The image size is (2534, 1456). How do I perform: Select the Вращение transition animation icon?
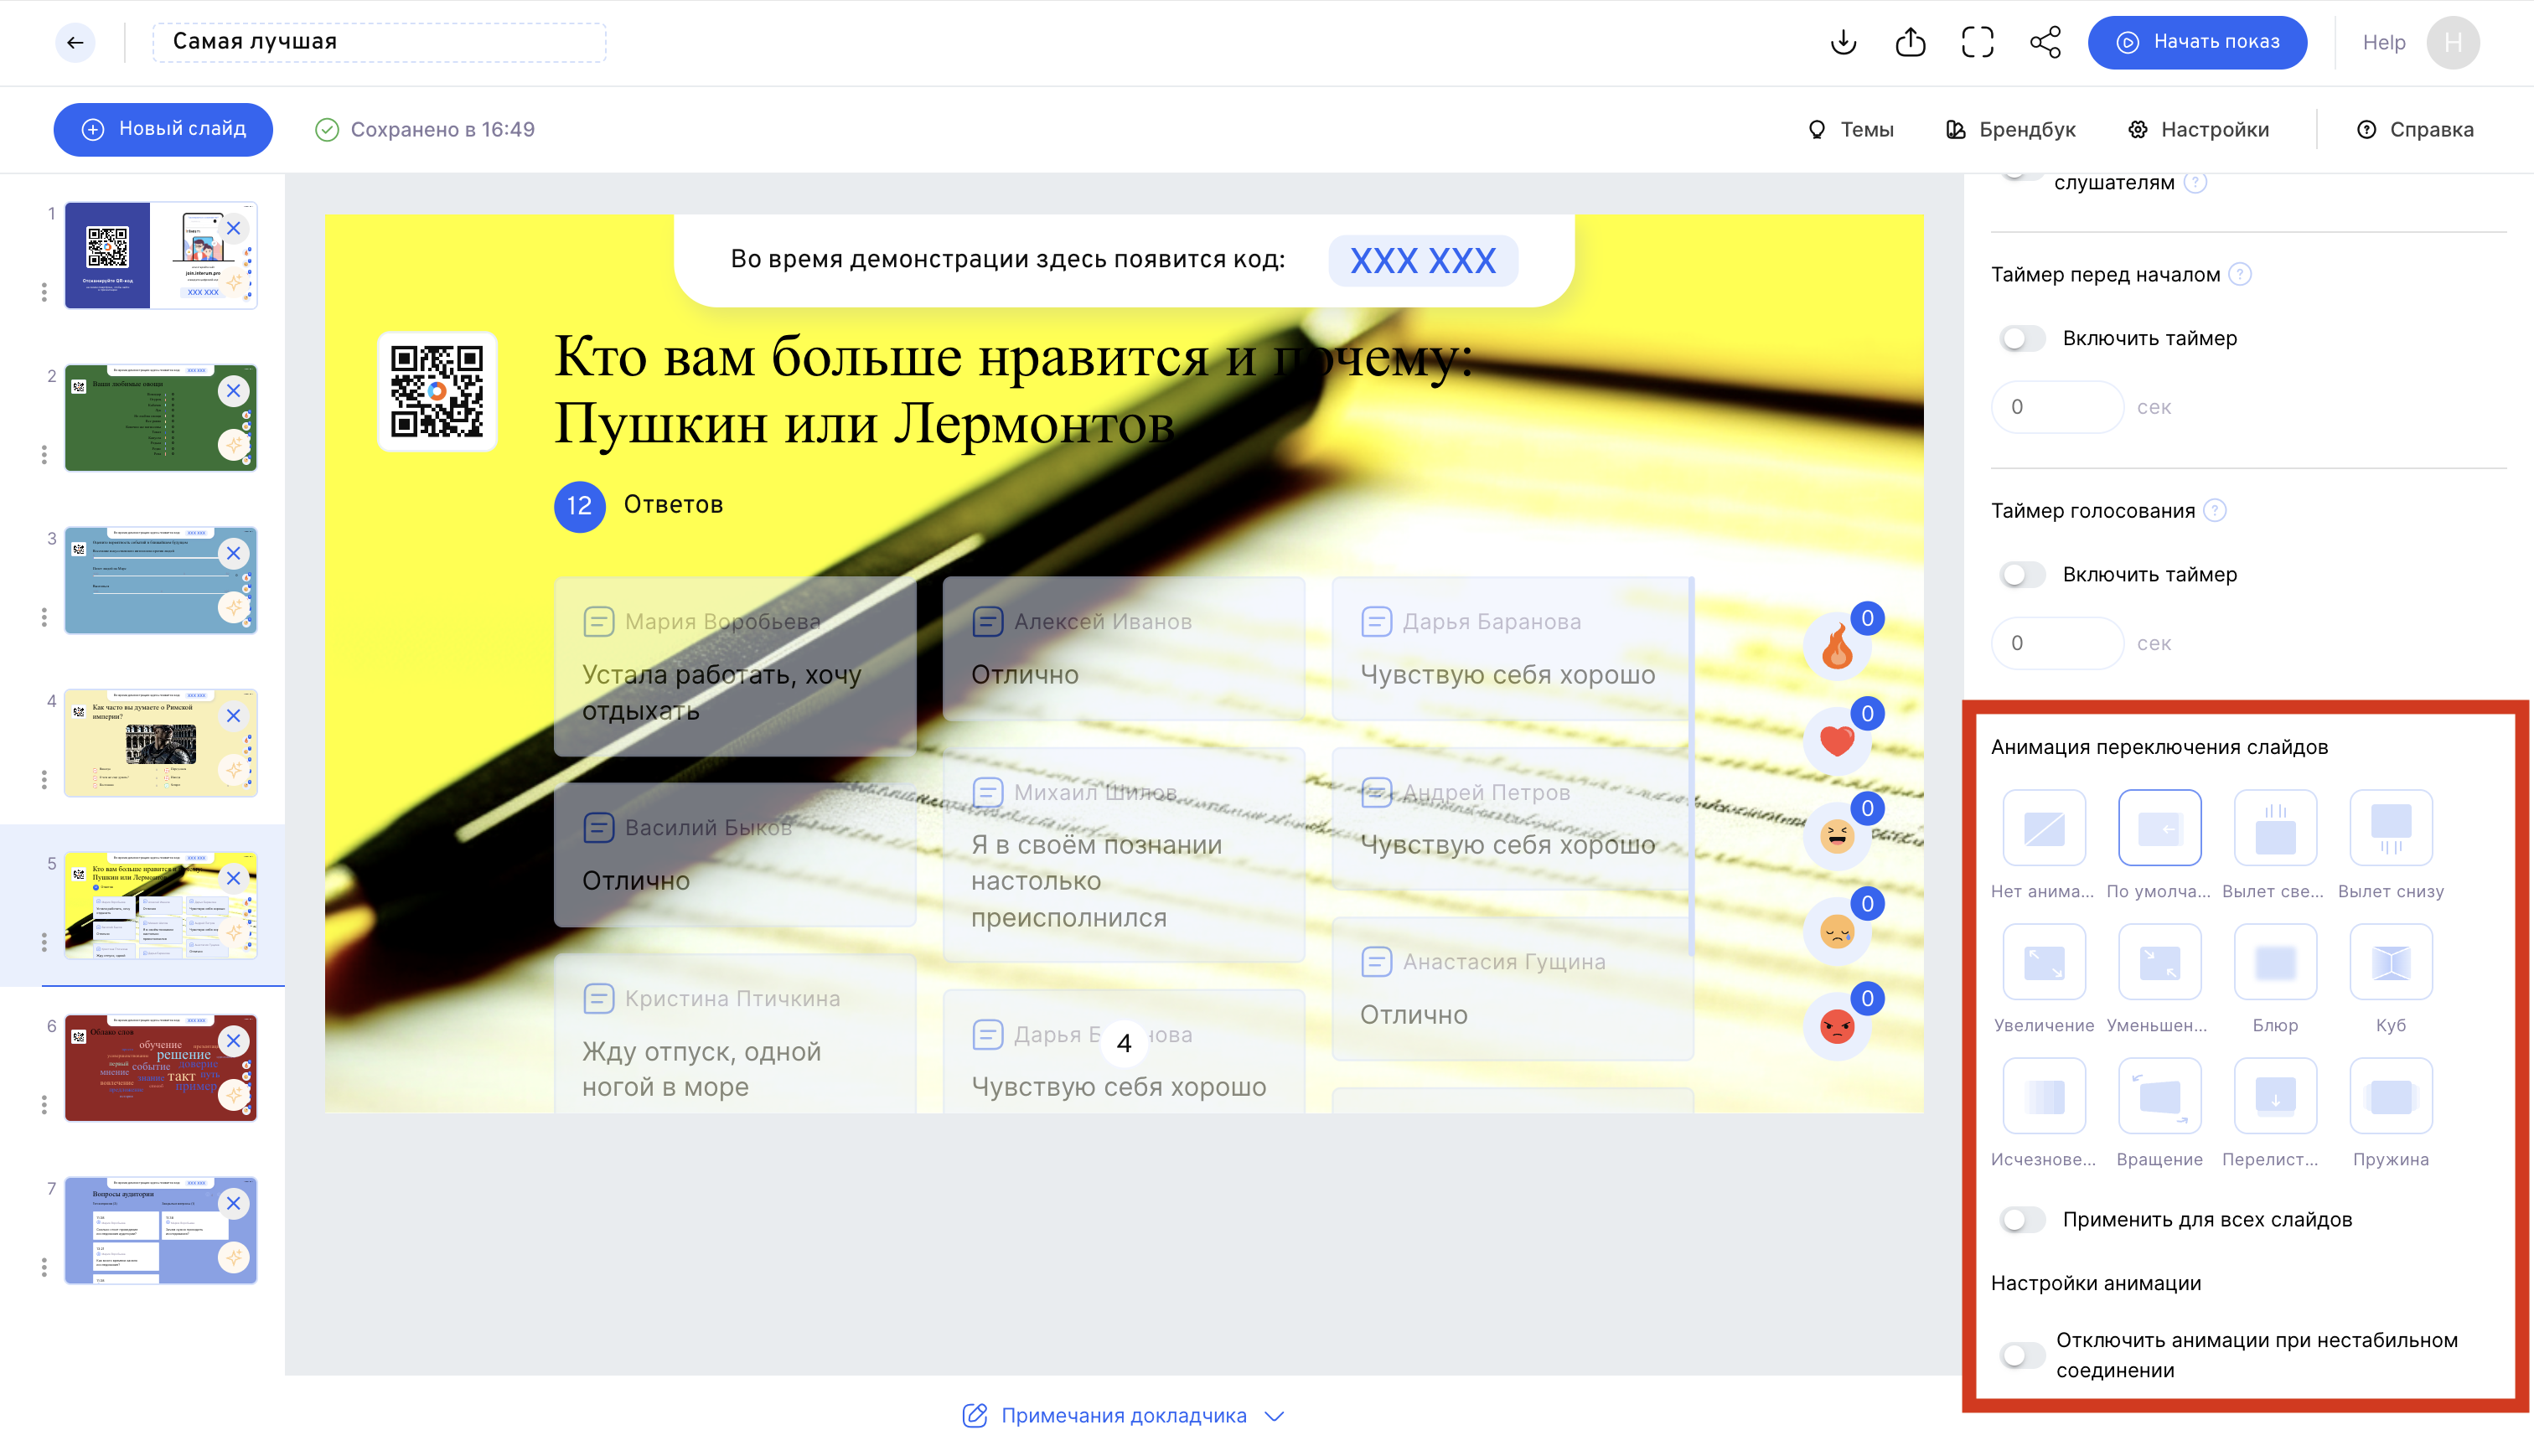point(2159,1097)
